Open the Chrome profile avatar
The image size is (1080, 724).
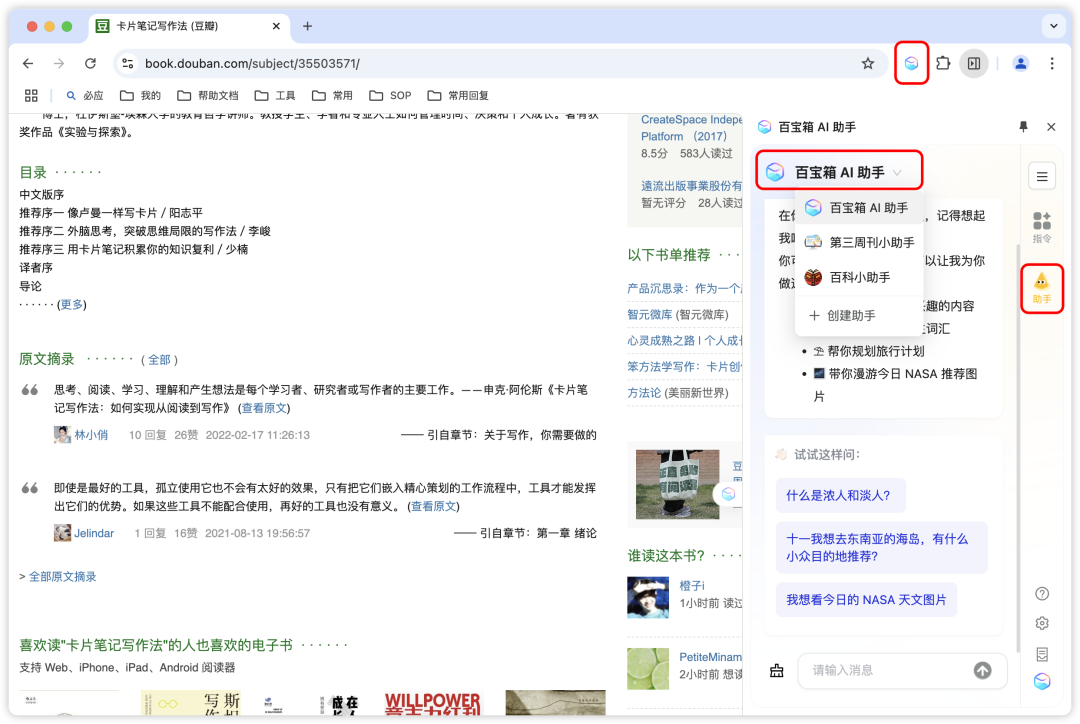tap(1020, 63)
